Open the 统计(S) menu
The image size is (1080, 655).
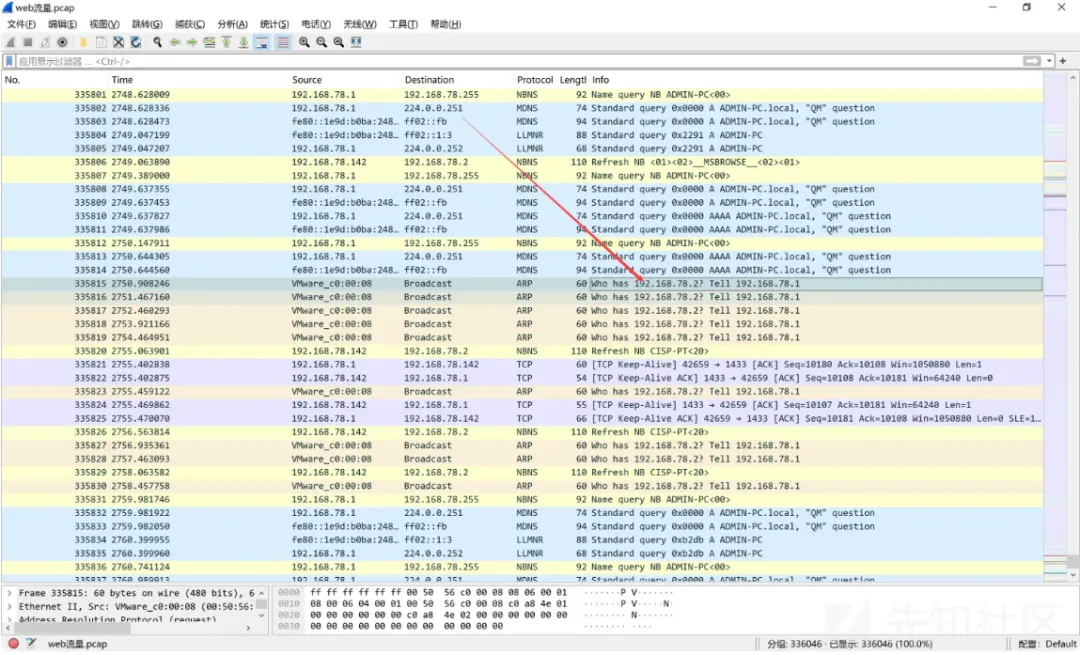tap(274, 24)
